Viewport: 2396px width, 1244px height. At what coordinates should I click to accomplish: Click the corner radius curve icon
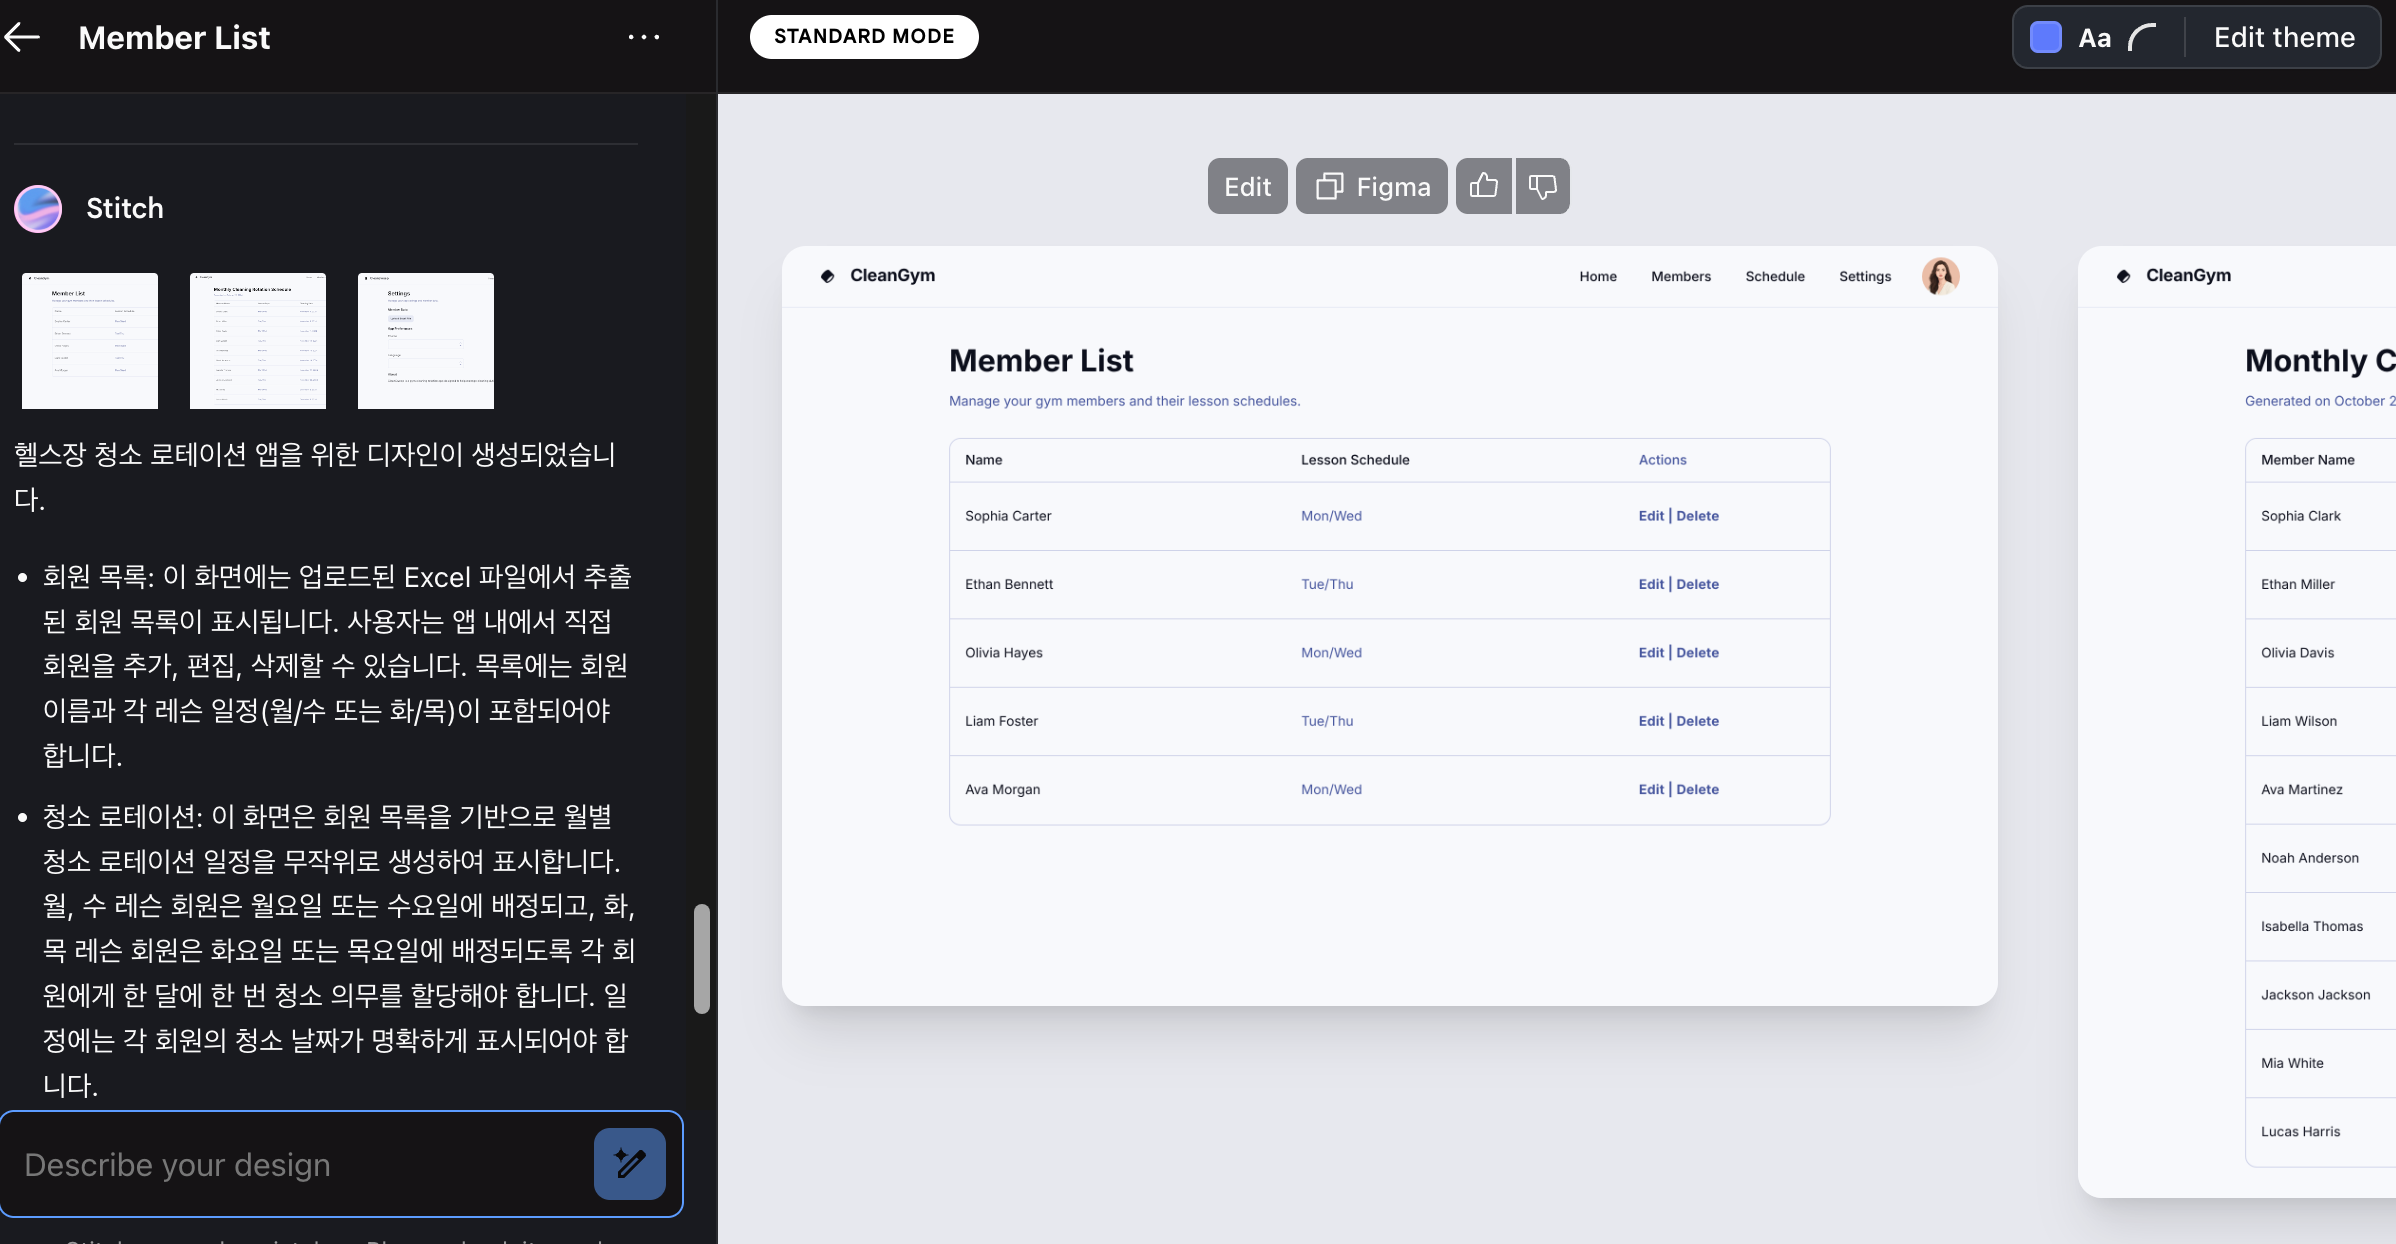2143,38
